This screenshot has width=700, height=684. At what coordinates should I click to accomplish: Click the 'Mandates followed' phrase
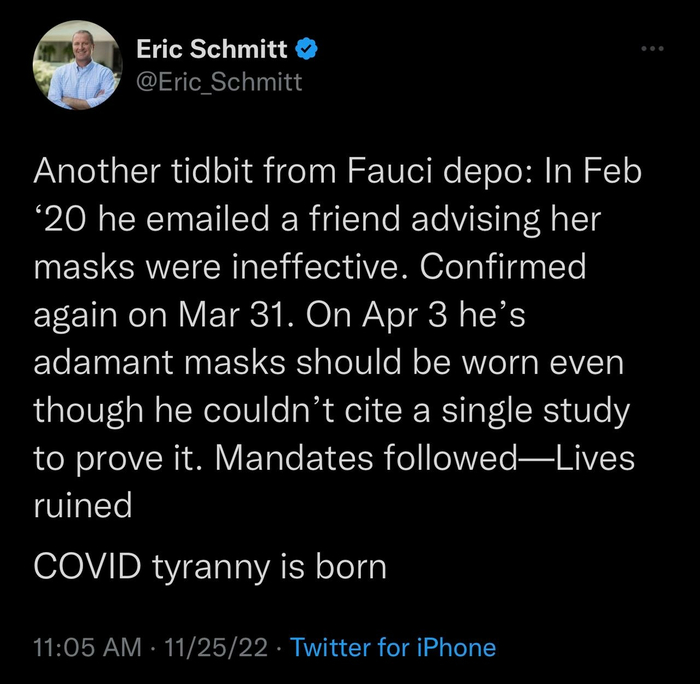[368, 457]
